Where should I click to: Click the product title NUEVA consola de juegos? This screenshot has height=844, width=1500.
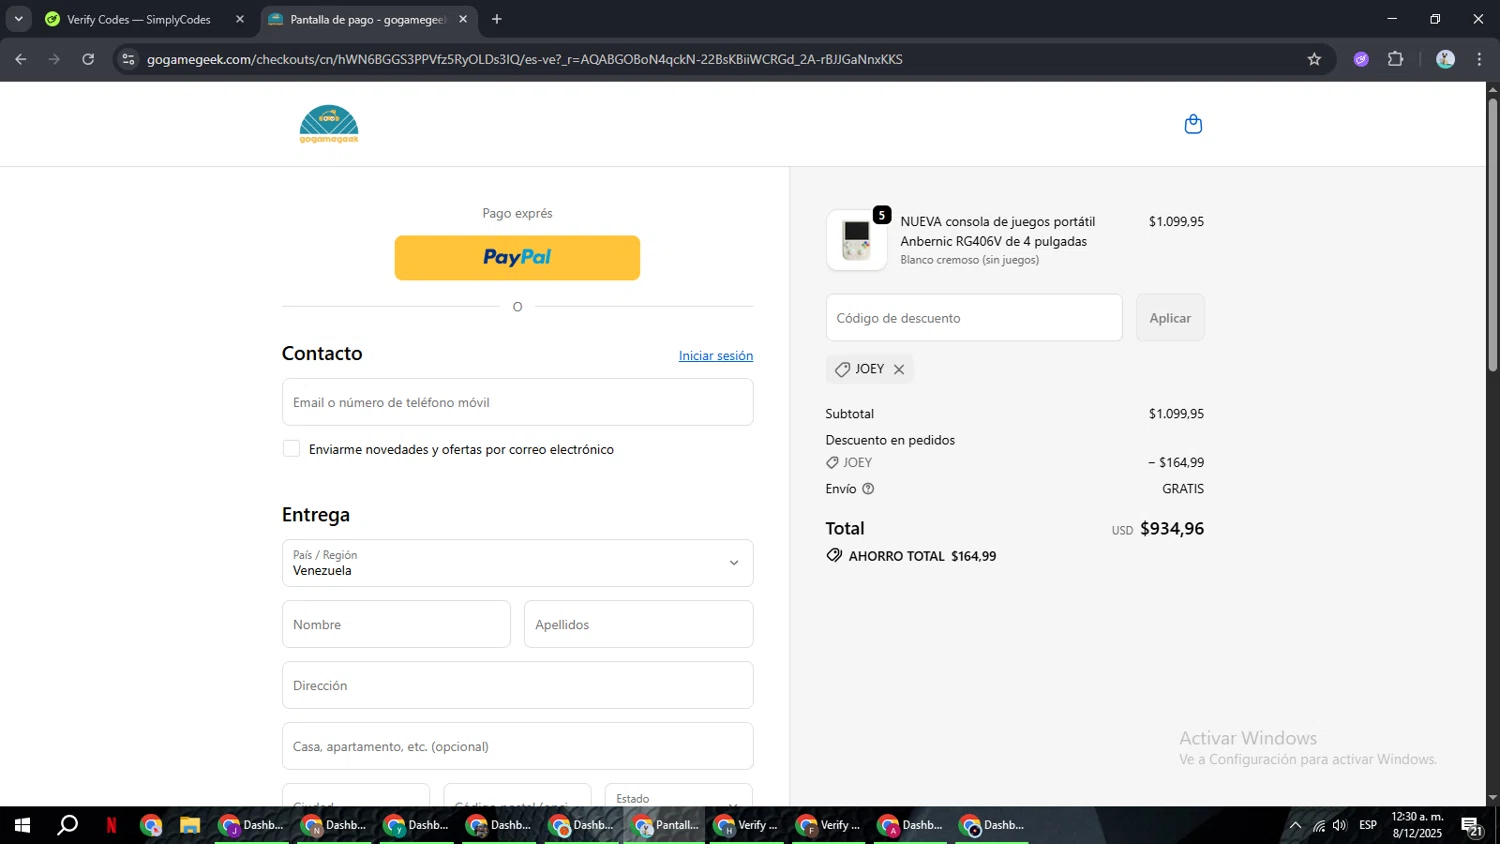pyautogui.click(x=998, y=231)
